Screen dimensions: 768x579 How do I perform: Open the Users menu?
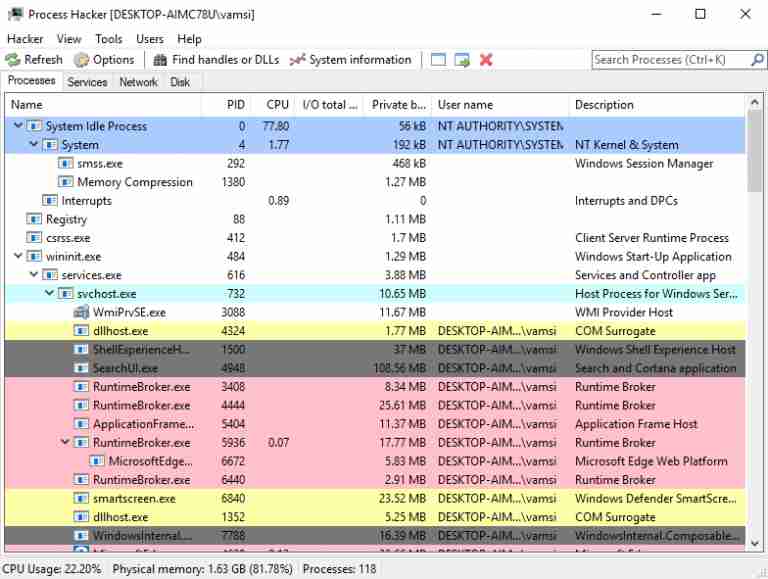pyautogui.click(x=150, y=39)
